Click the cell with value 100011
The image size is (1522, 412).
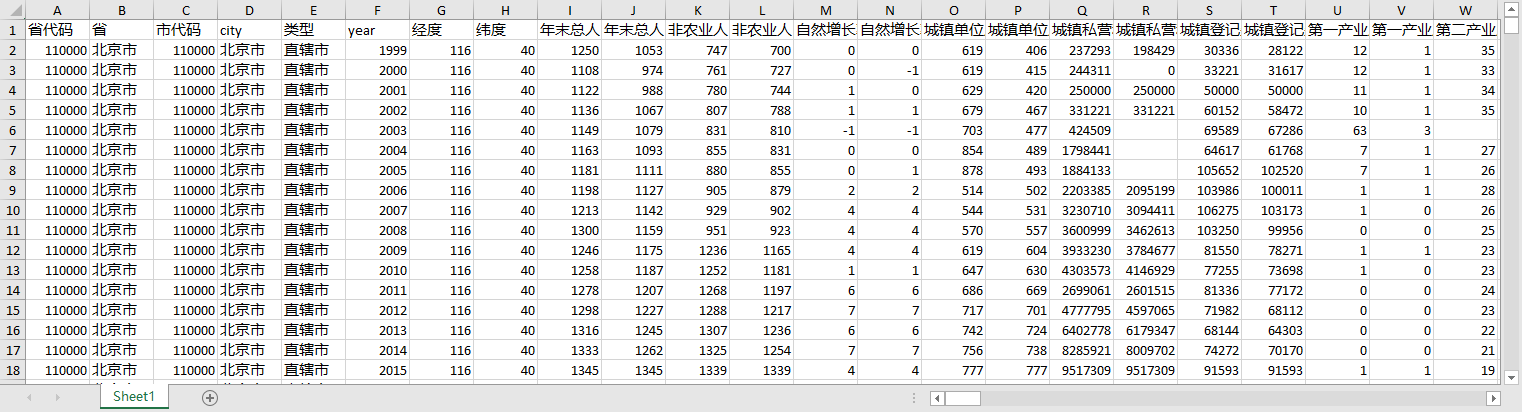coord(1273,190)
